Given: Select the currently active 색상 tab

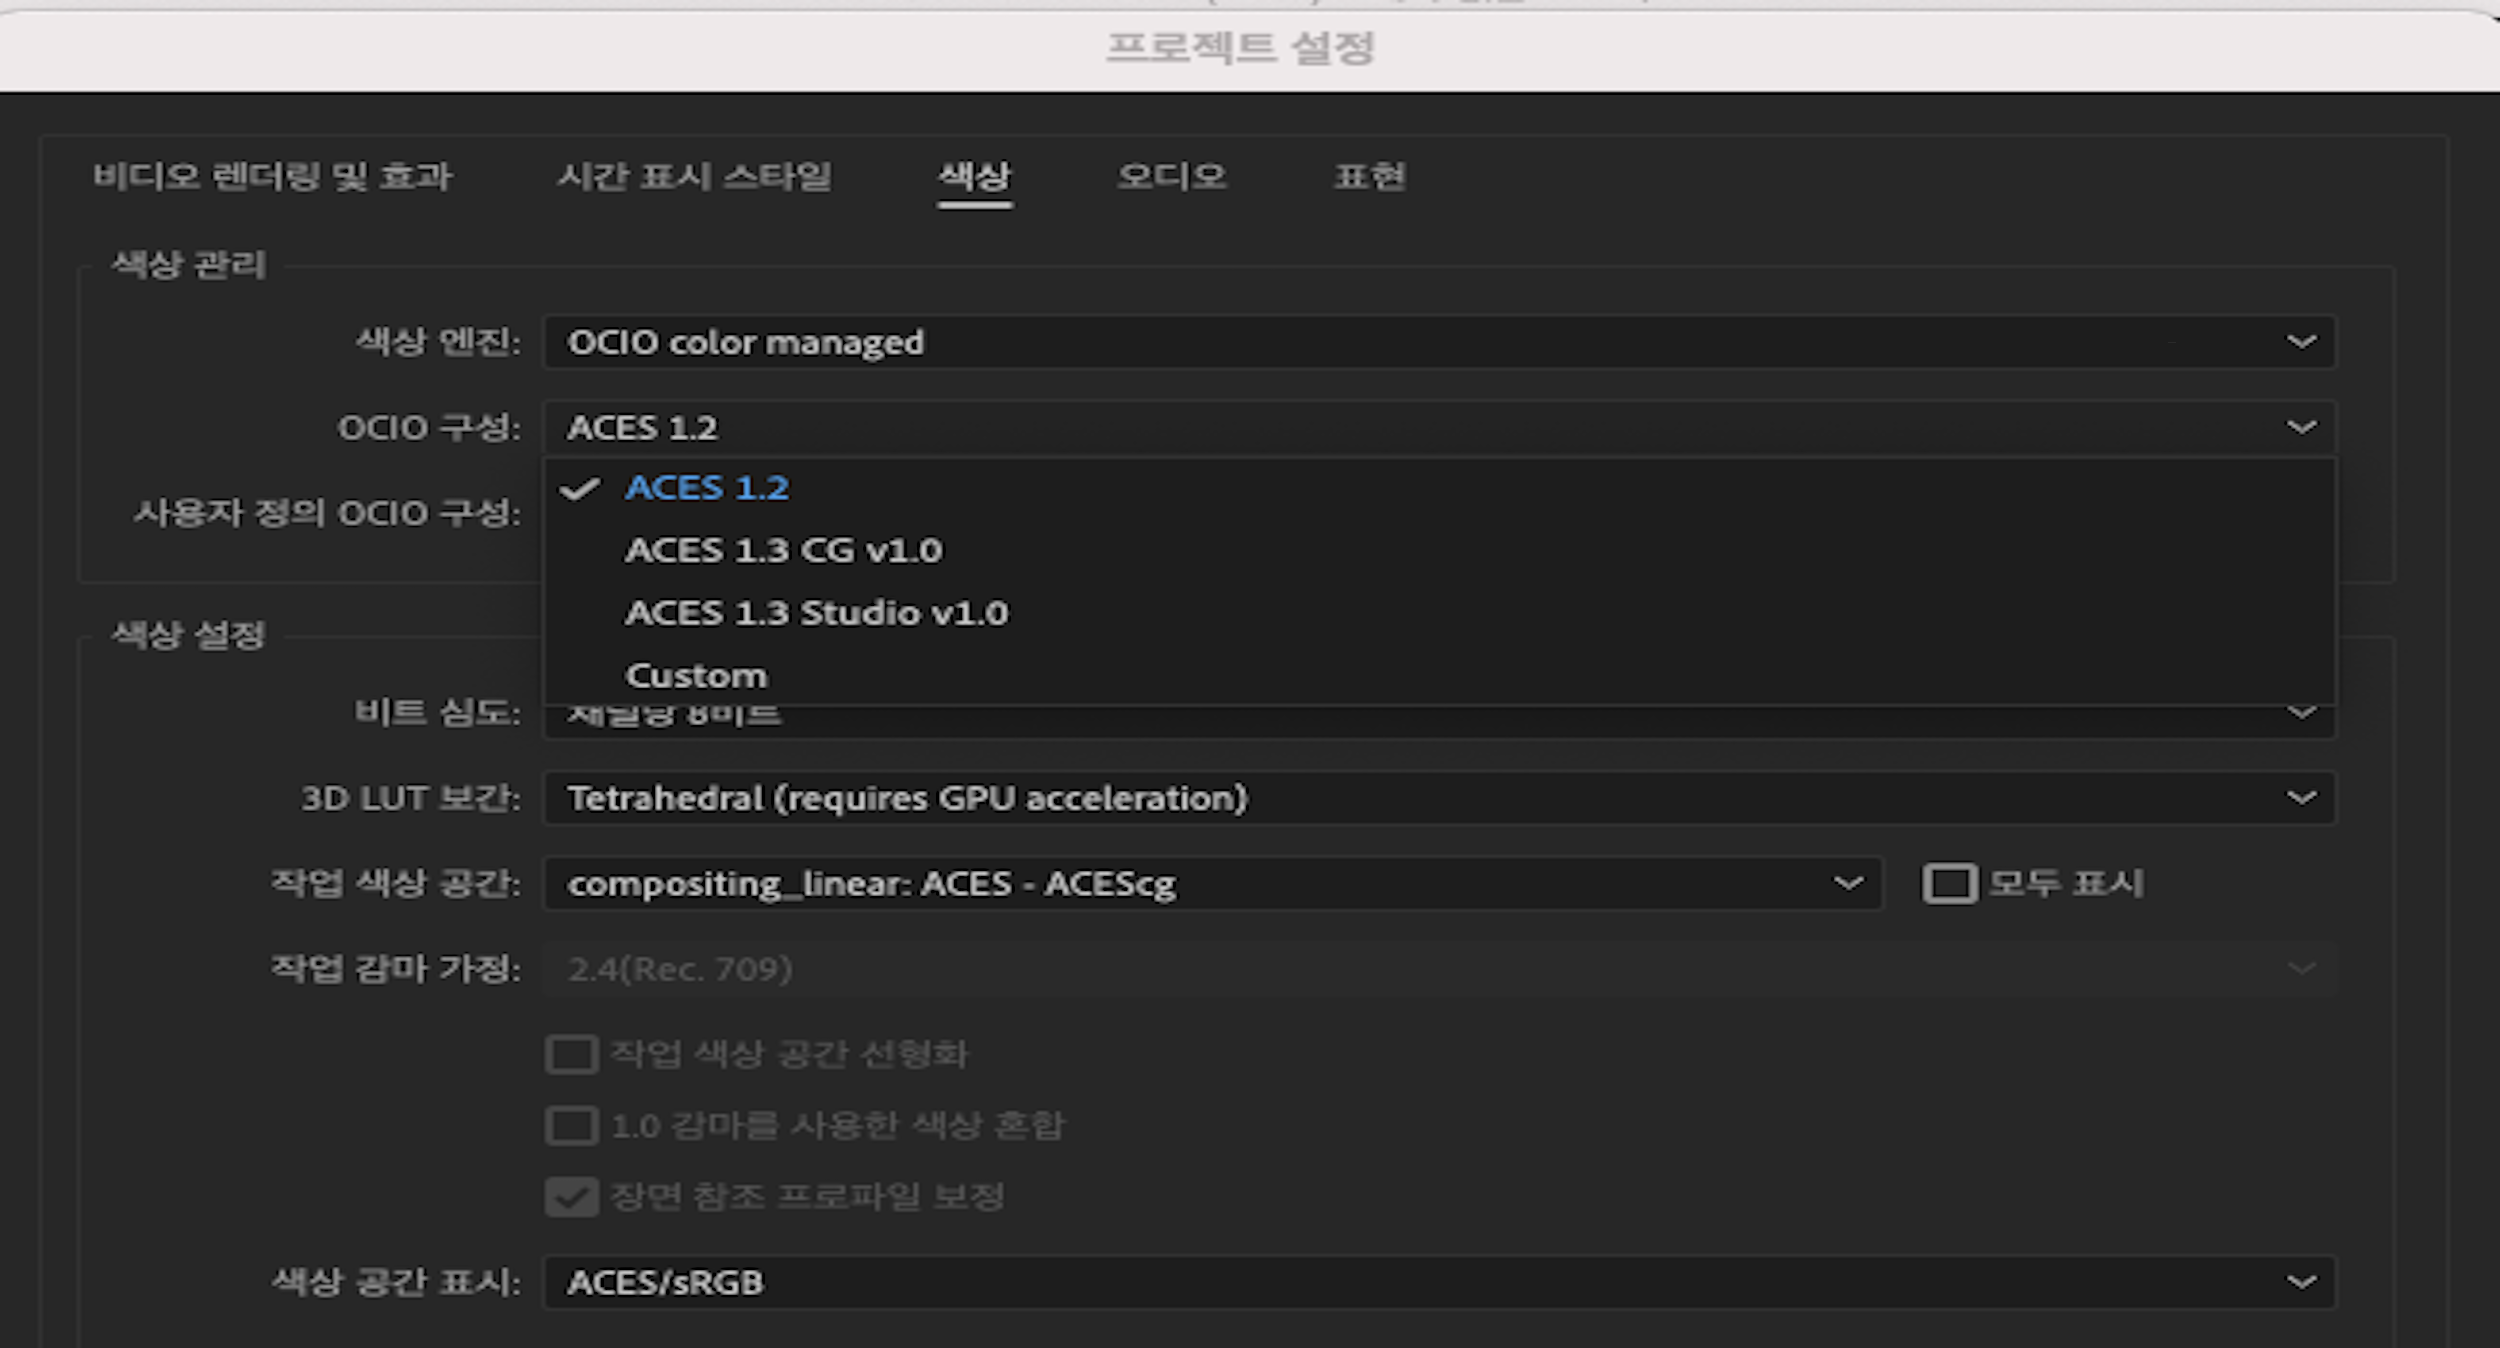Looking at the screenshot, I should [975, 178].
